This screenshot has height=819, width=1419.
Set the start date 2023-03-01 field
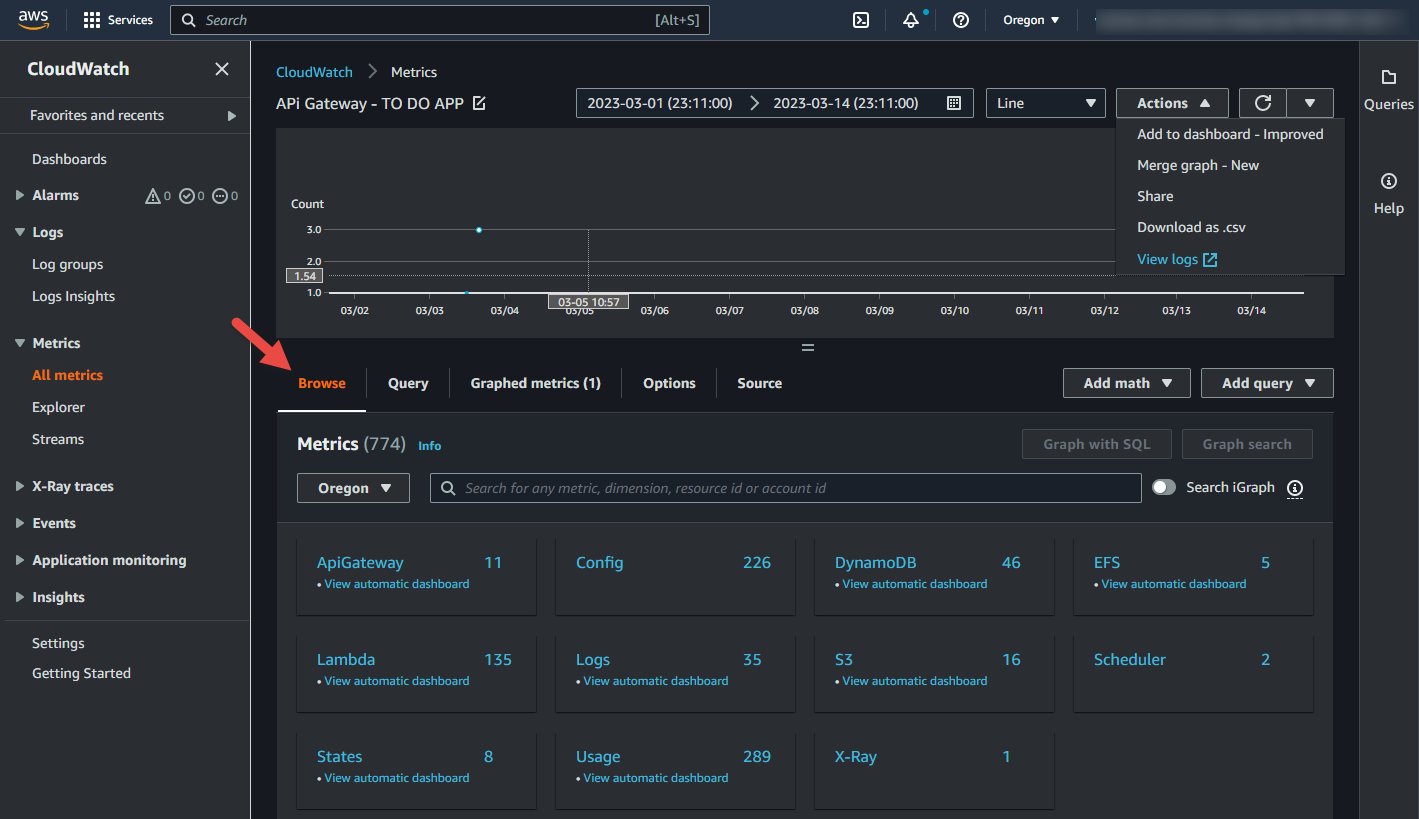660,103
